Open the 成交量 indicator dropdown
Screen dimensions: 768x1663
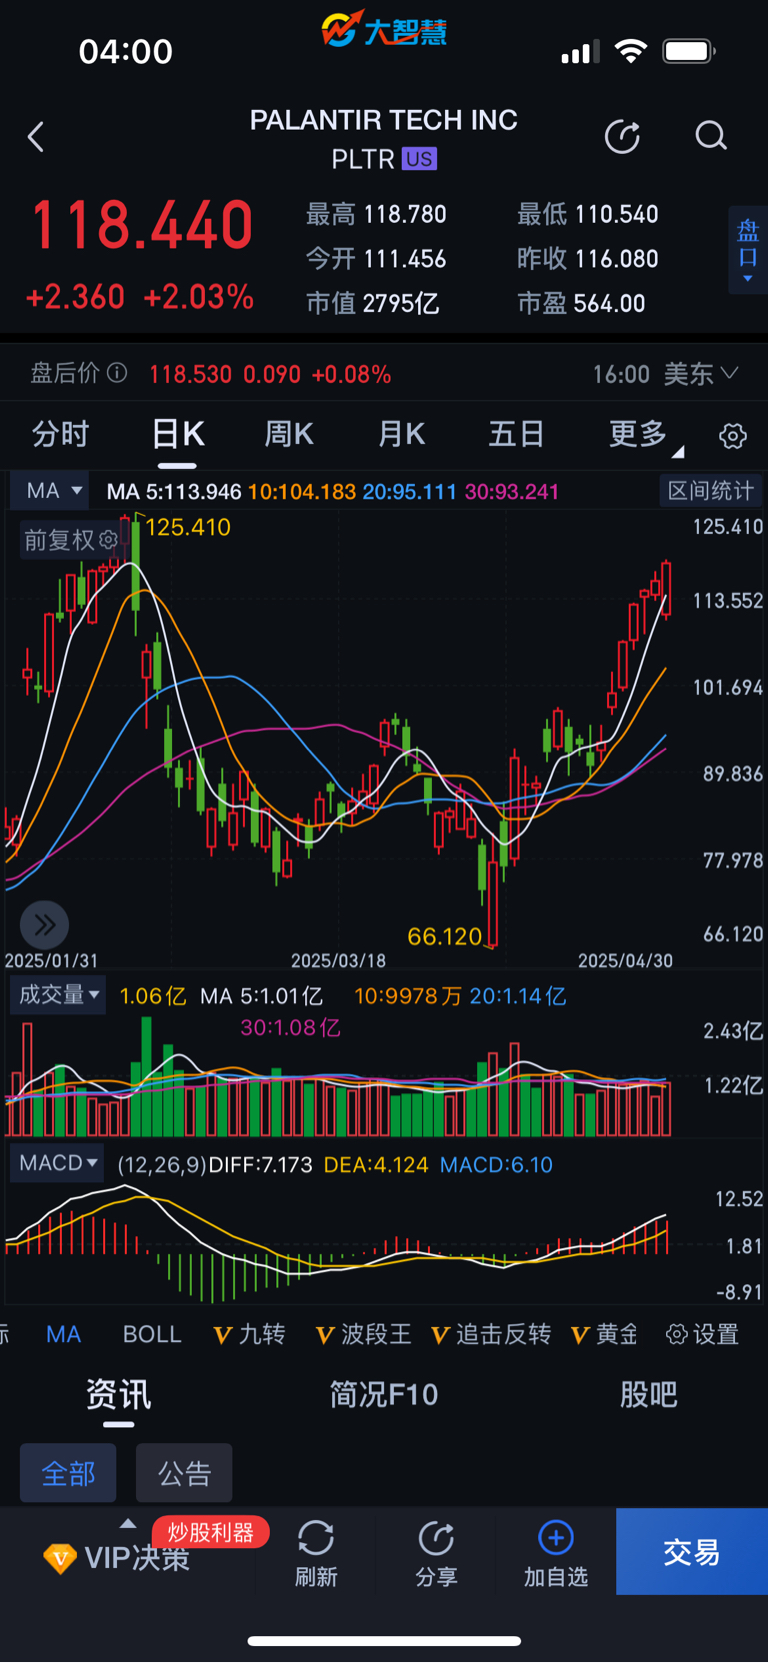[58, 995]
